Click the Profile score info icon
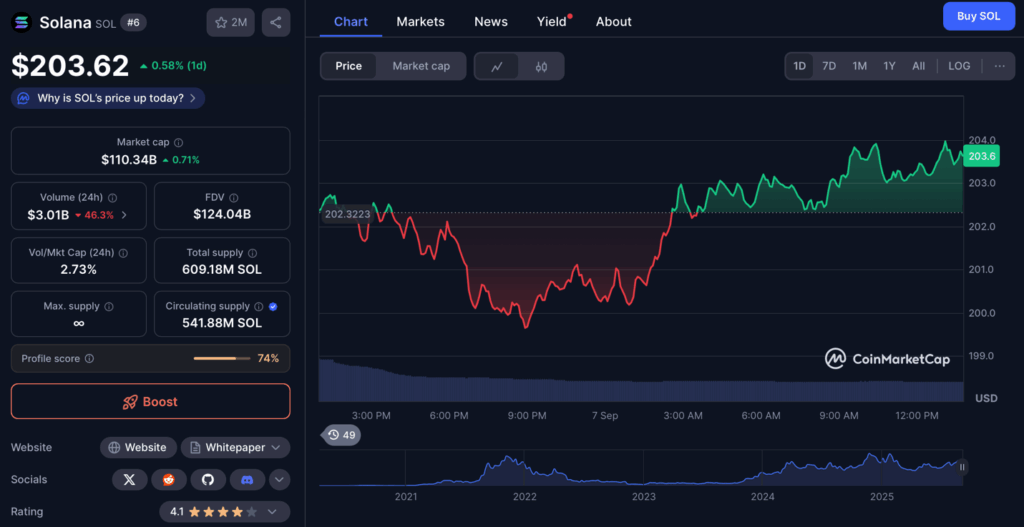 89,359
